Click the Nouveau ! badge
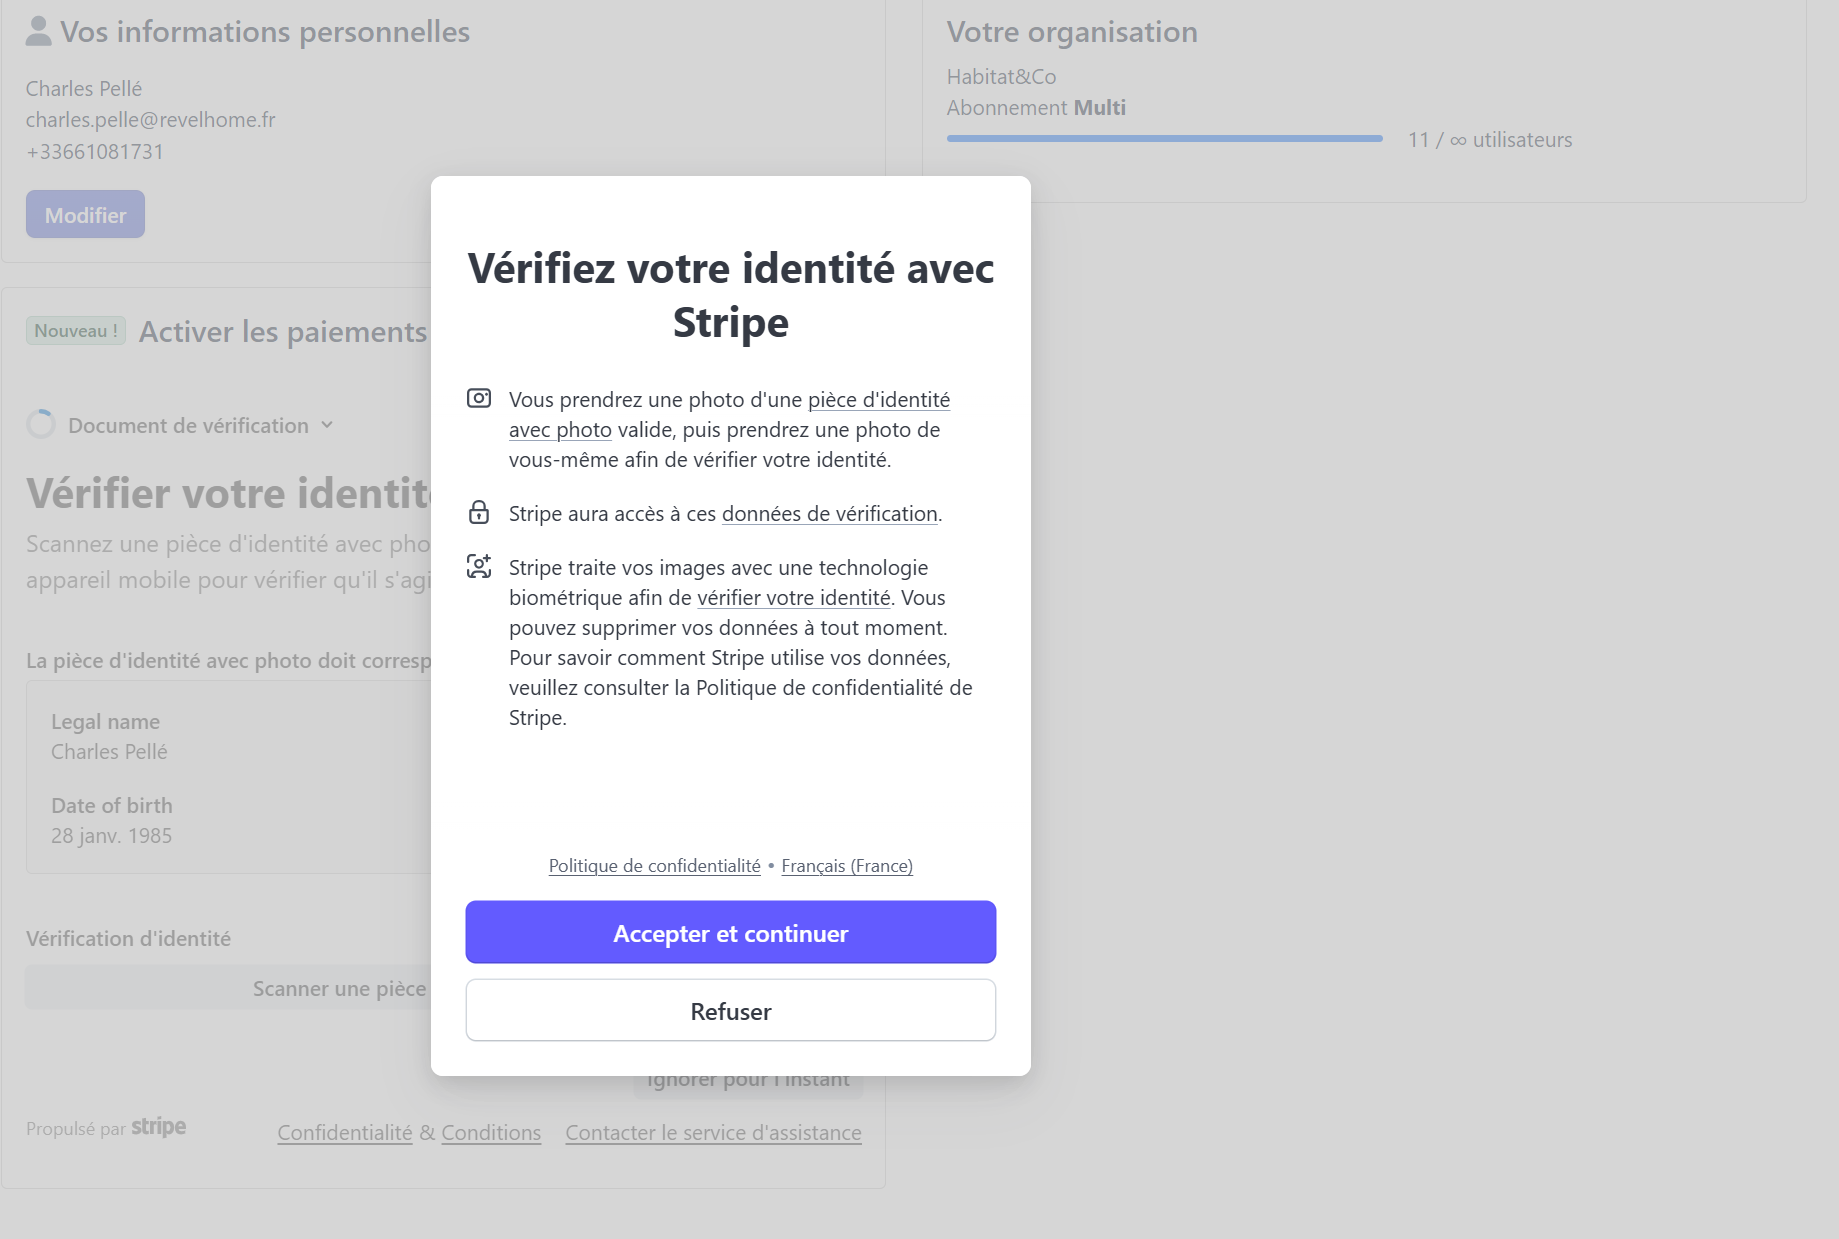Screen dimensions: 1839x1239 [76, 331]
